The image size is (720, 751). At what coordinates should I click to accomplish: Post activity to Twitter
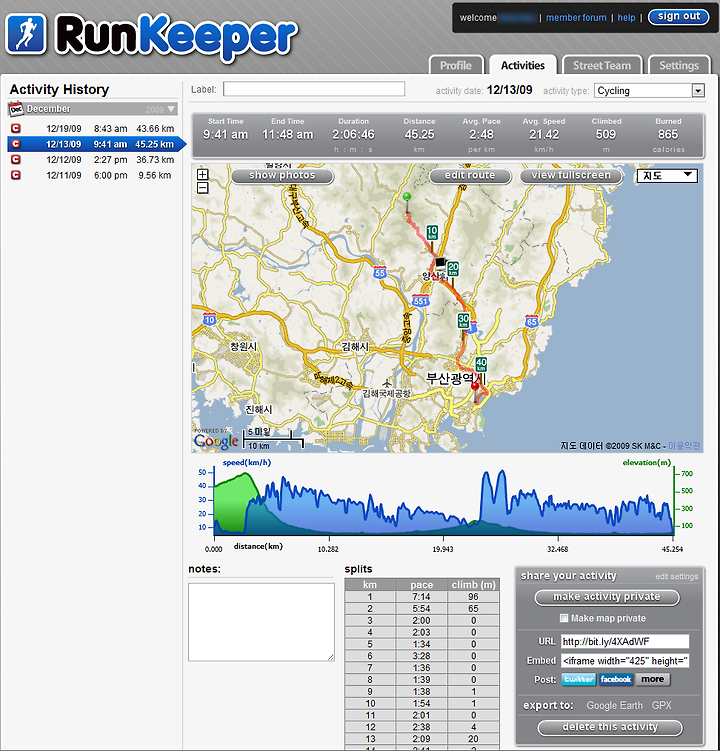579,679
